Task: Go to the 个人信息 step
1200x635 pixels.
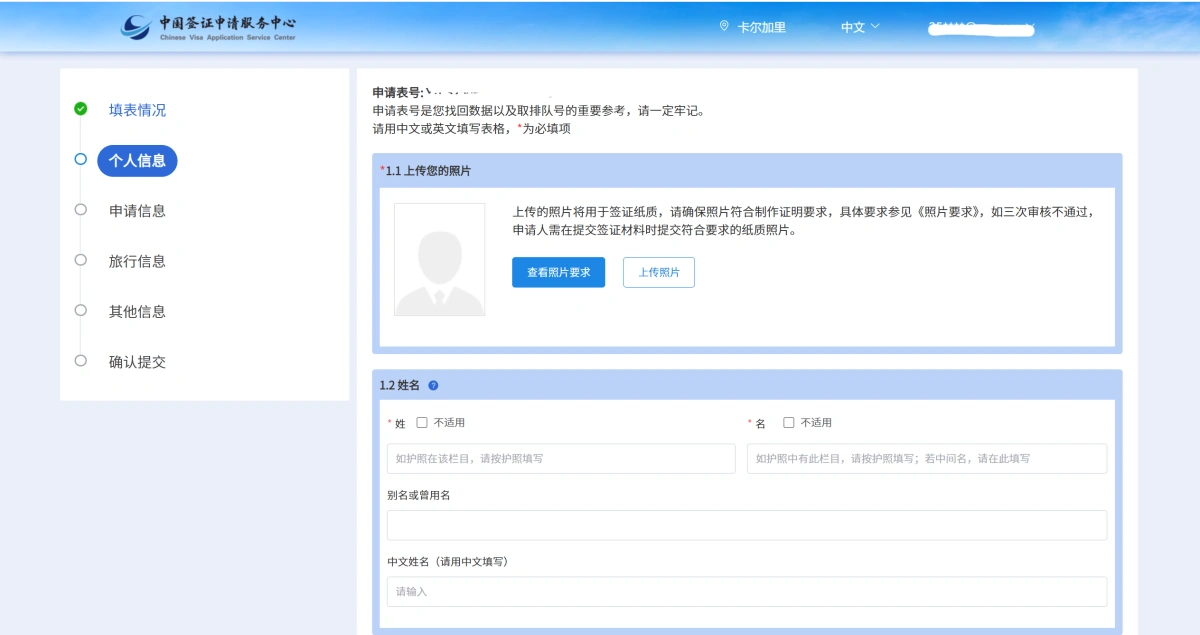Action: [x=137, y=160]
